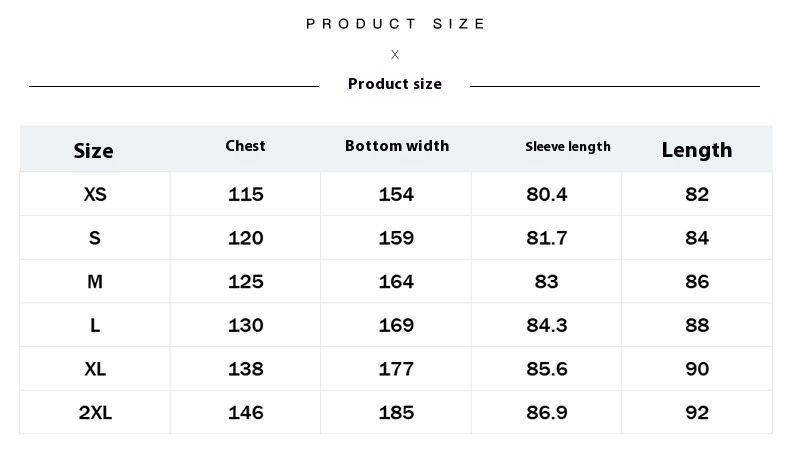The image size is (790, 464).
Task: Select sleeve length value 86.9
Action: (547, 413)
